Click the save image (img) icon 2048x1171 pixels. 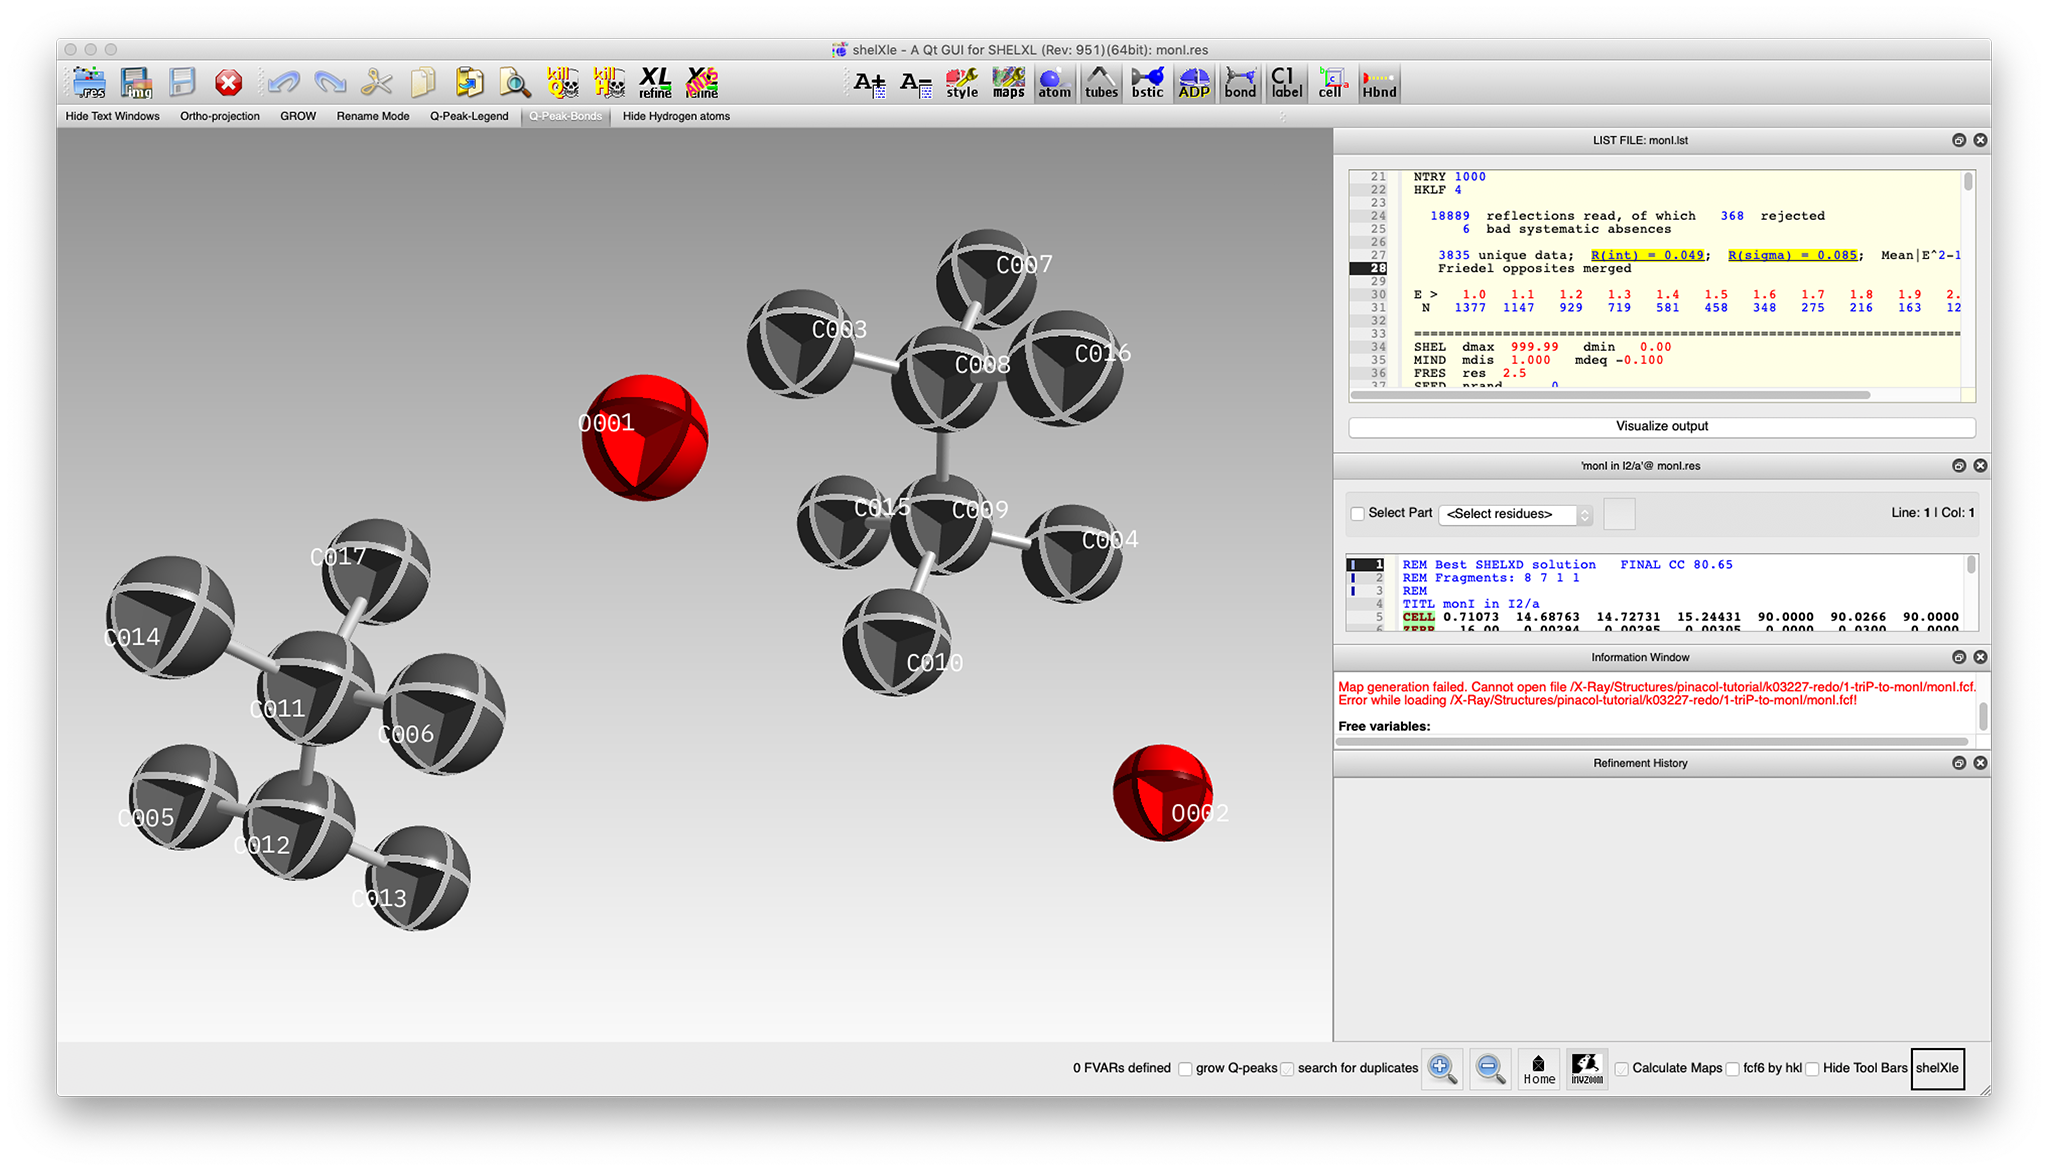coord(136,83)
